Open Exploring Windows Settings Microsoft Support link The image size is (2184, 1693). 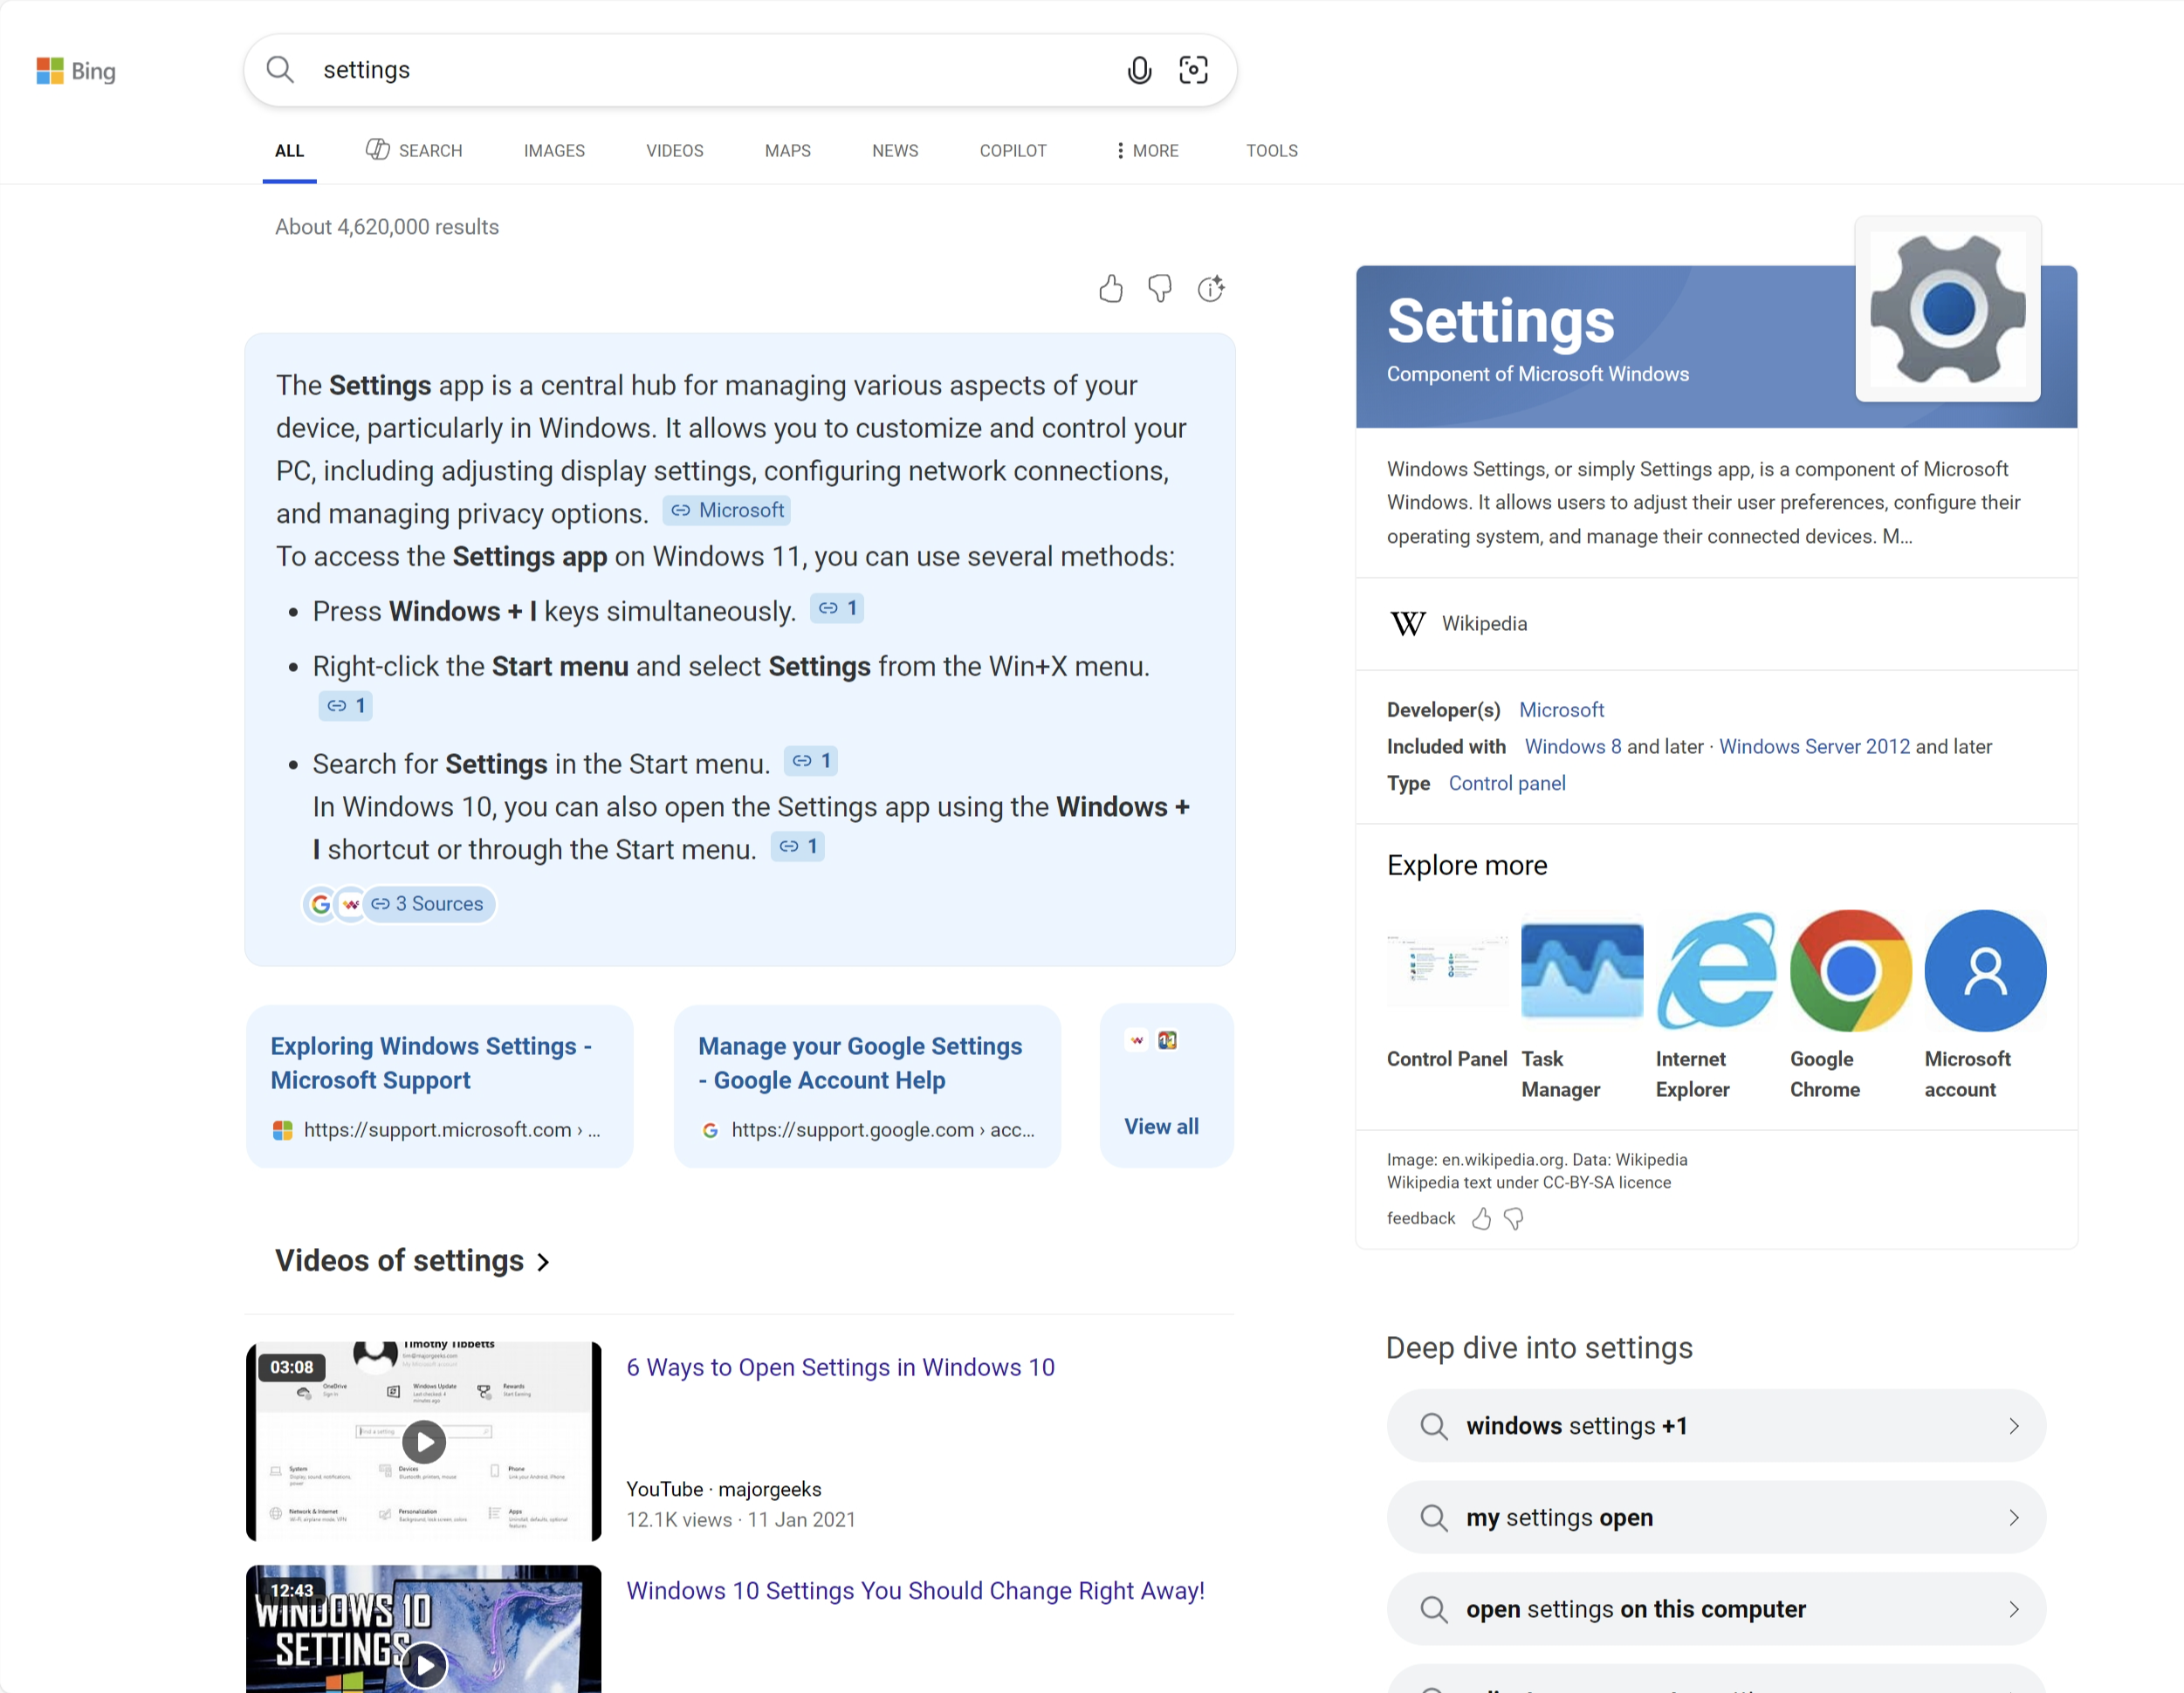pos(431,1063)
